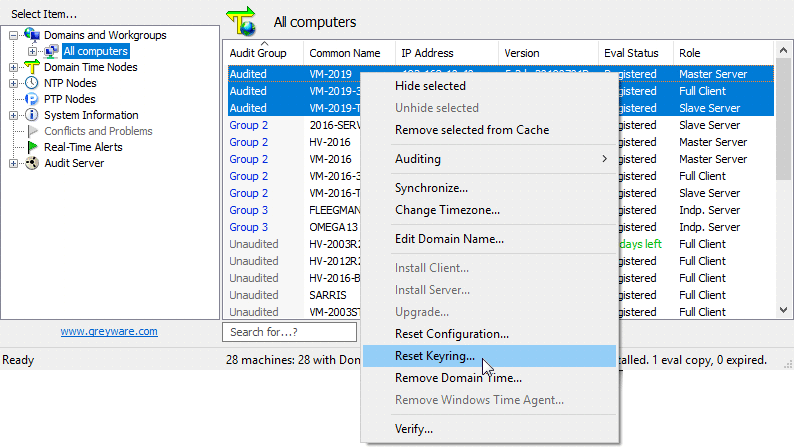Image resolution: width=794 pixels, height=447 pixels.
Task: Click the Domains and Workgroups globe icon
Action: pos(32,35)
